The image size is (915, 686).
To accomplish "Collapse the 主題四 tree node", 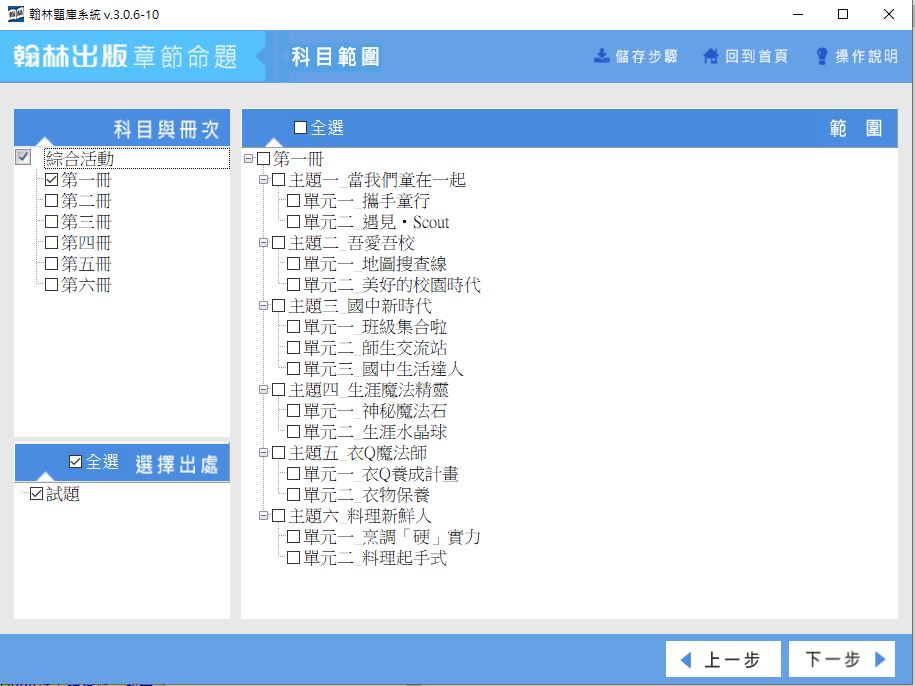I will [263, 390].
